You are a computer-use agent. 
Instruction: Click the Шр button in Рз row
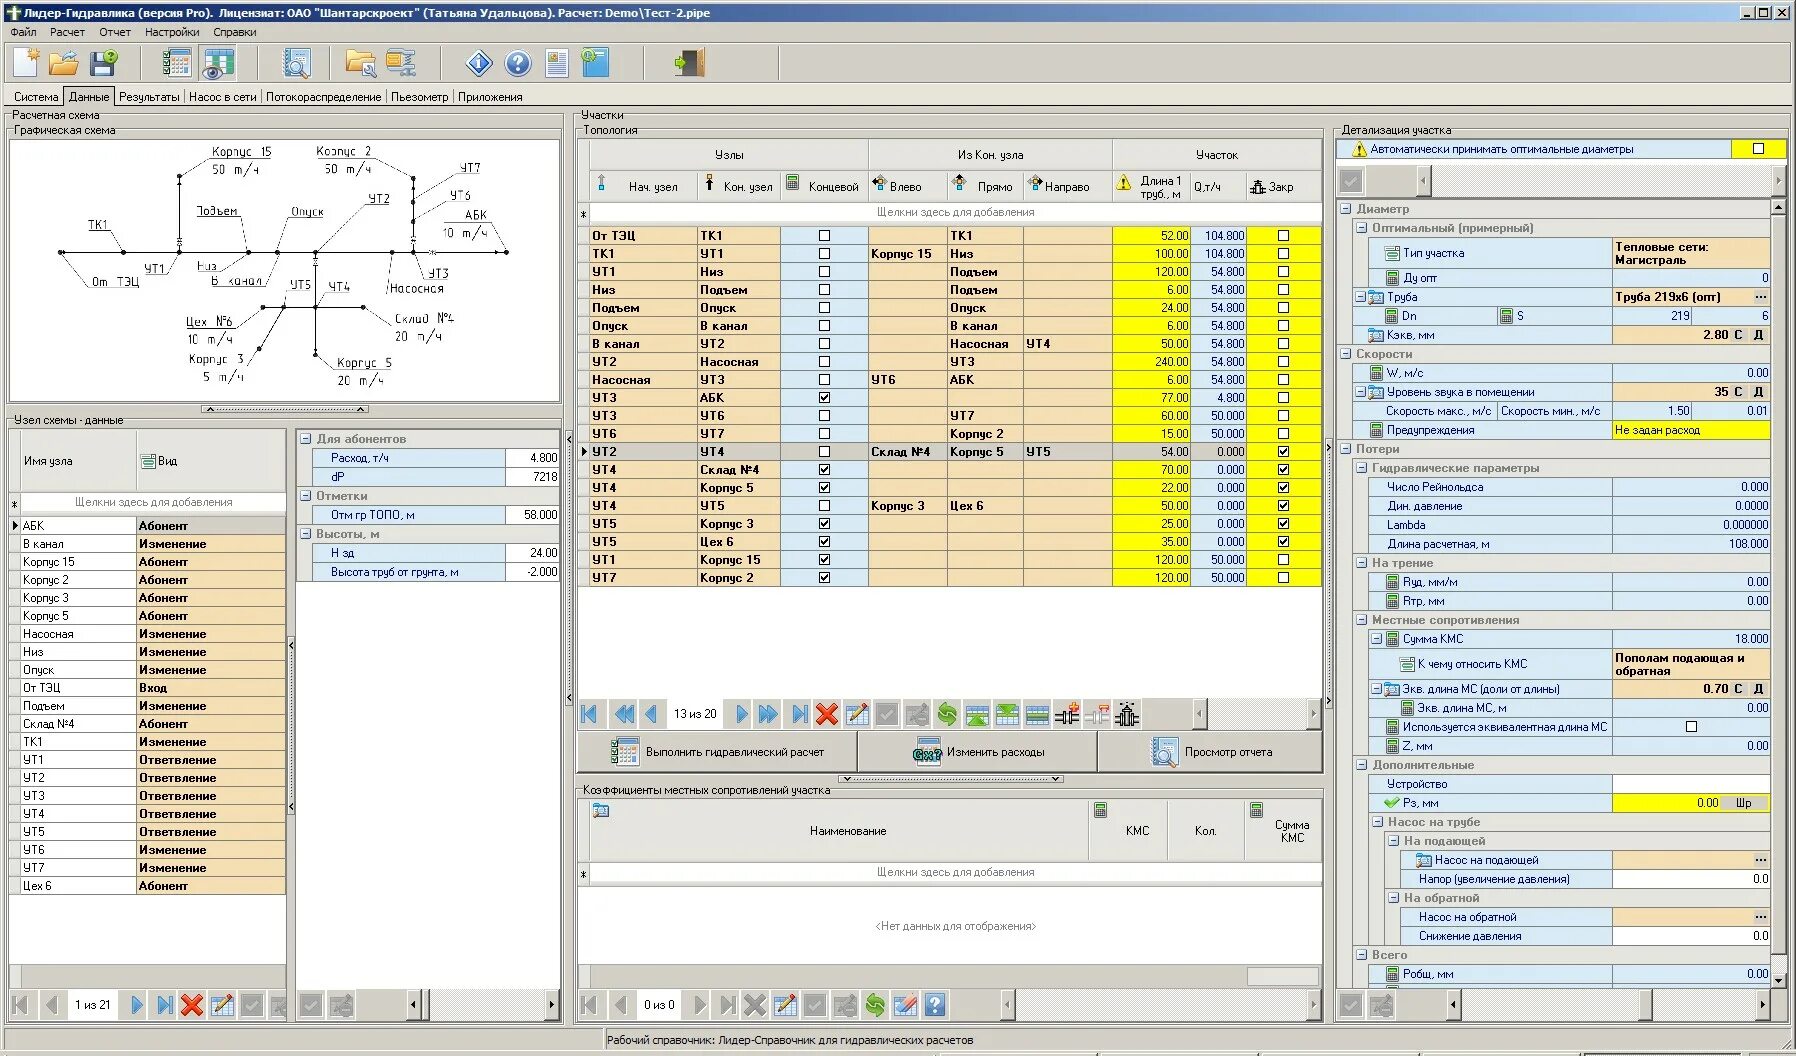point(1744,803)
